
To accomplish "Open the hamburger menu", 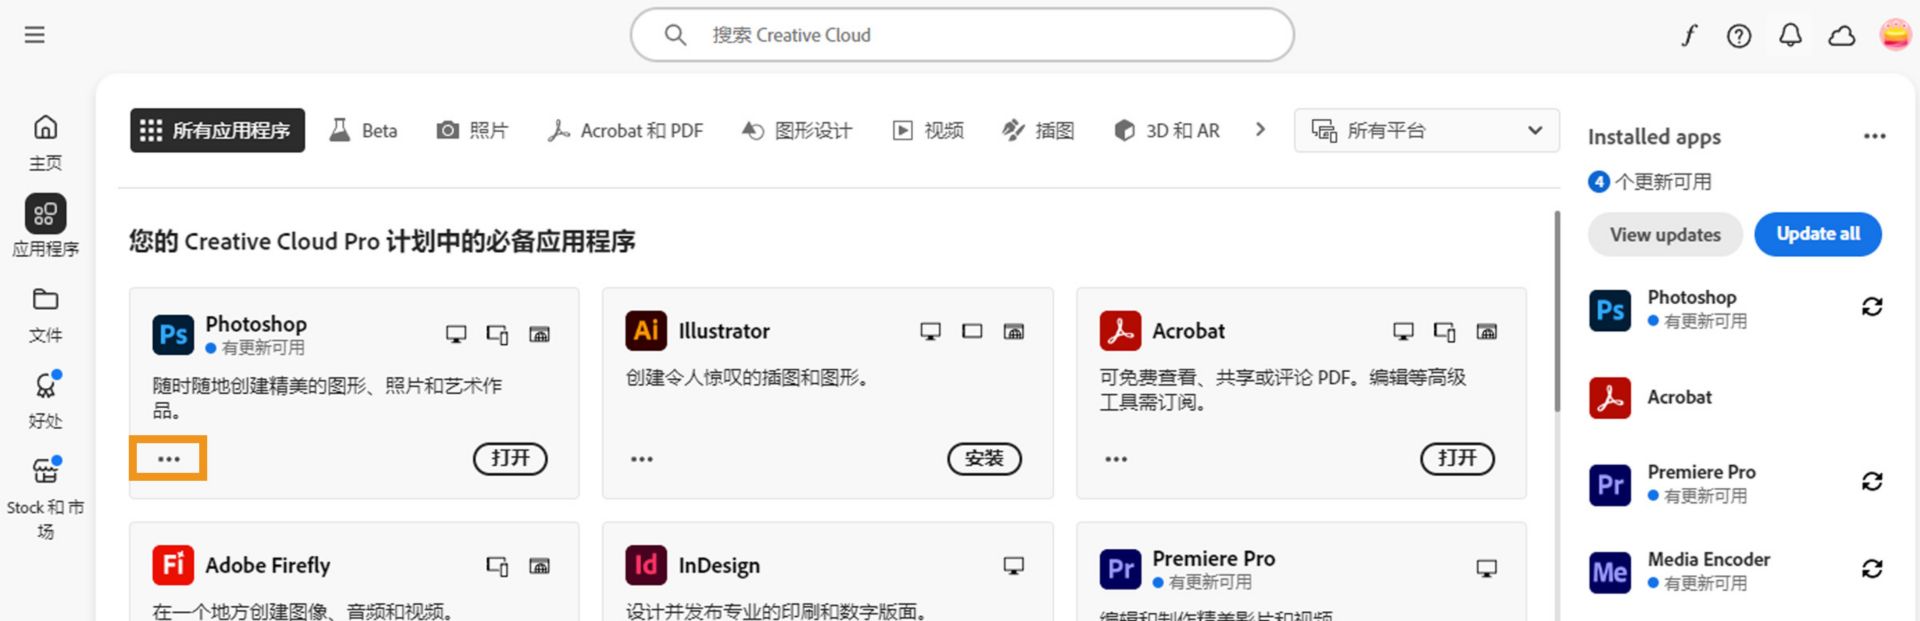I will coord(35,35).
